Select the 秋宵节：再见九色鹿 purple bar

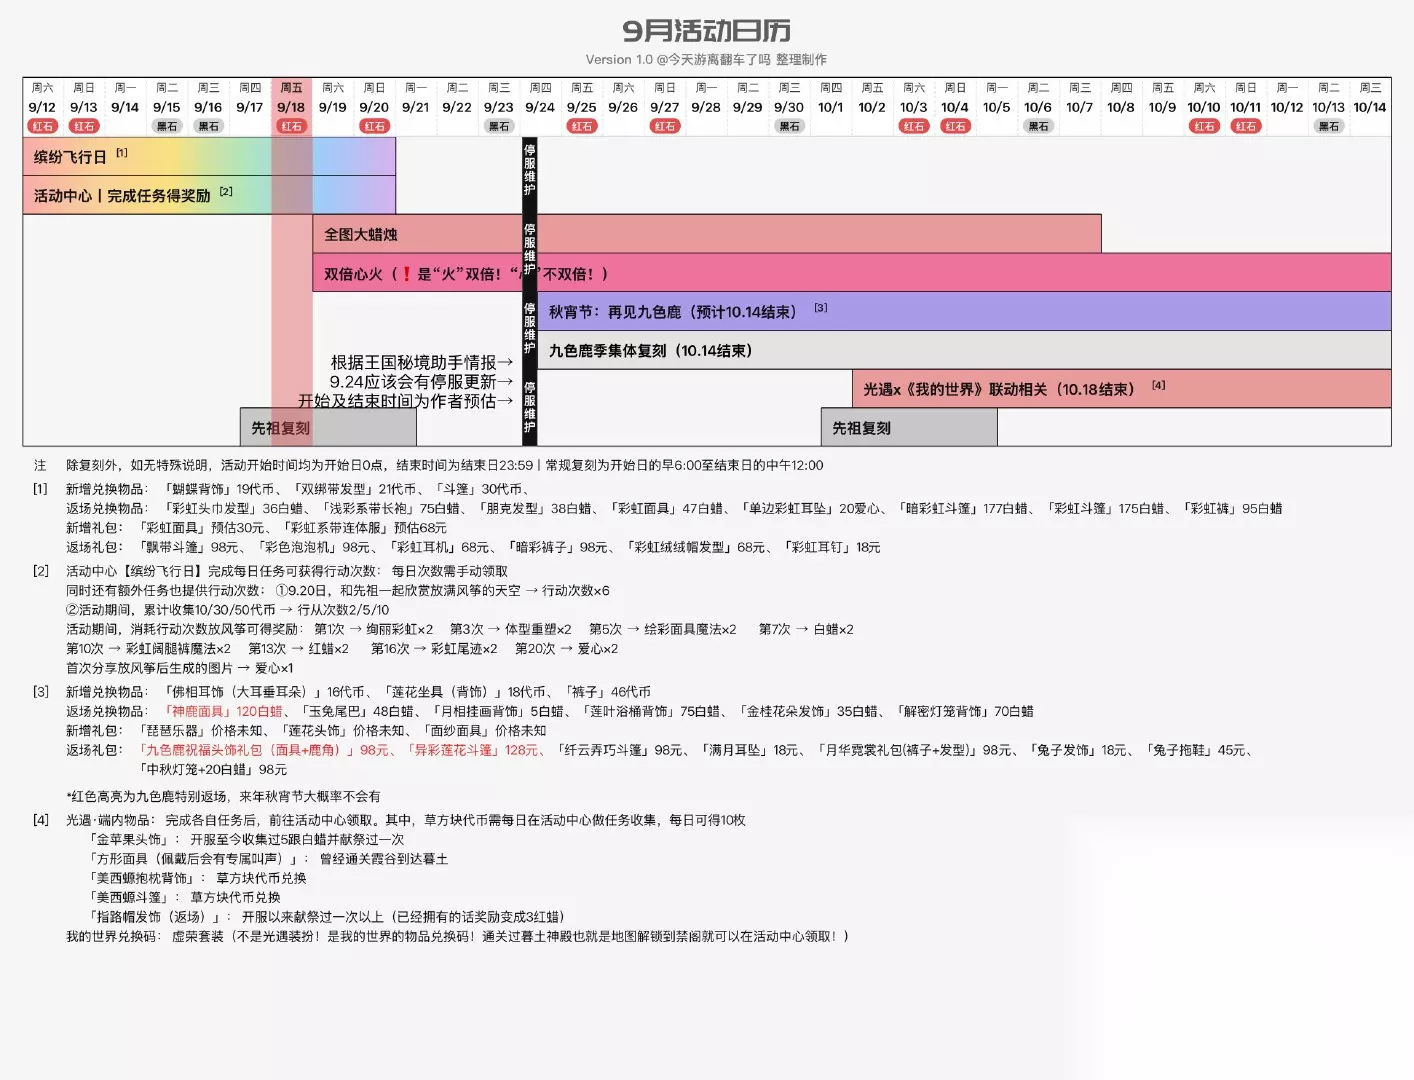(964, 311)
